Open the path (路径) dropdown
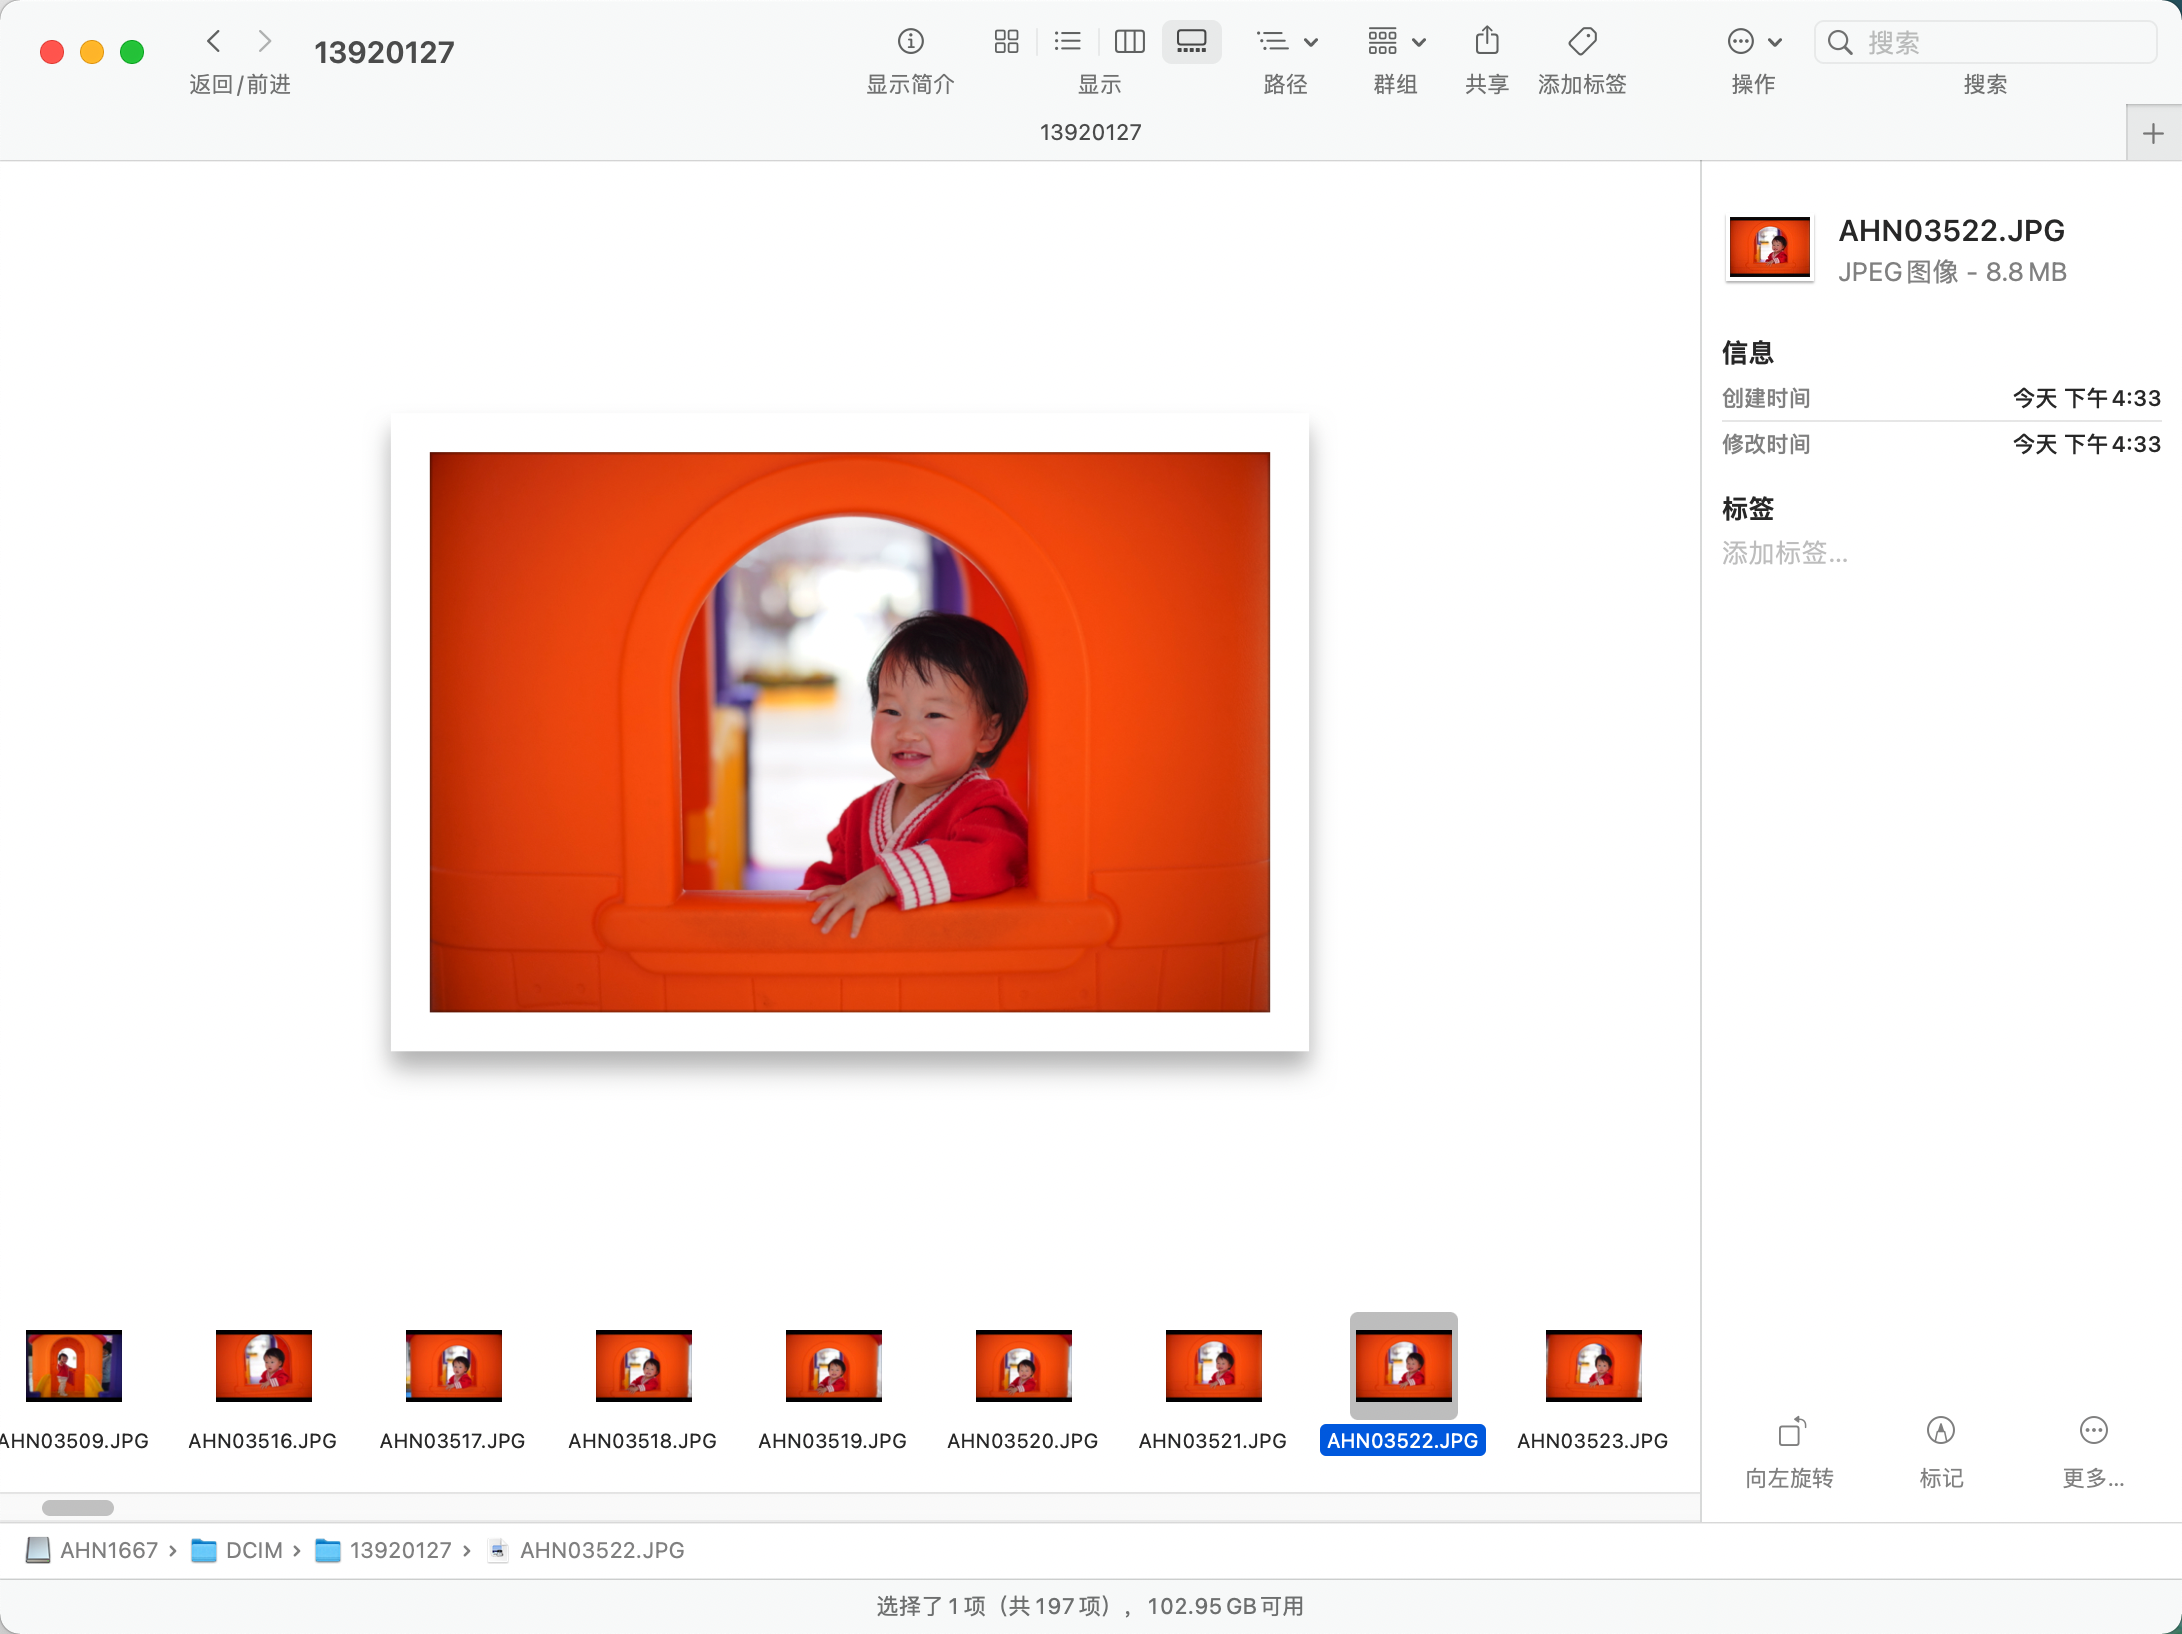 pos(1286,42)
